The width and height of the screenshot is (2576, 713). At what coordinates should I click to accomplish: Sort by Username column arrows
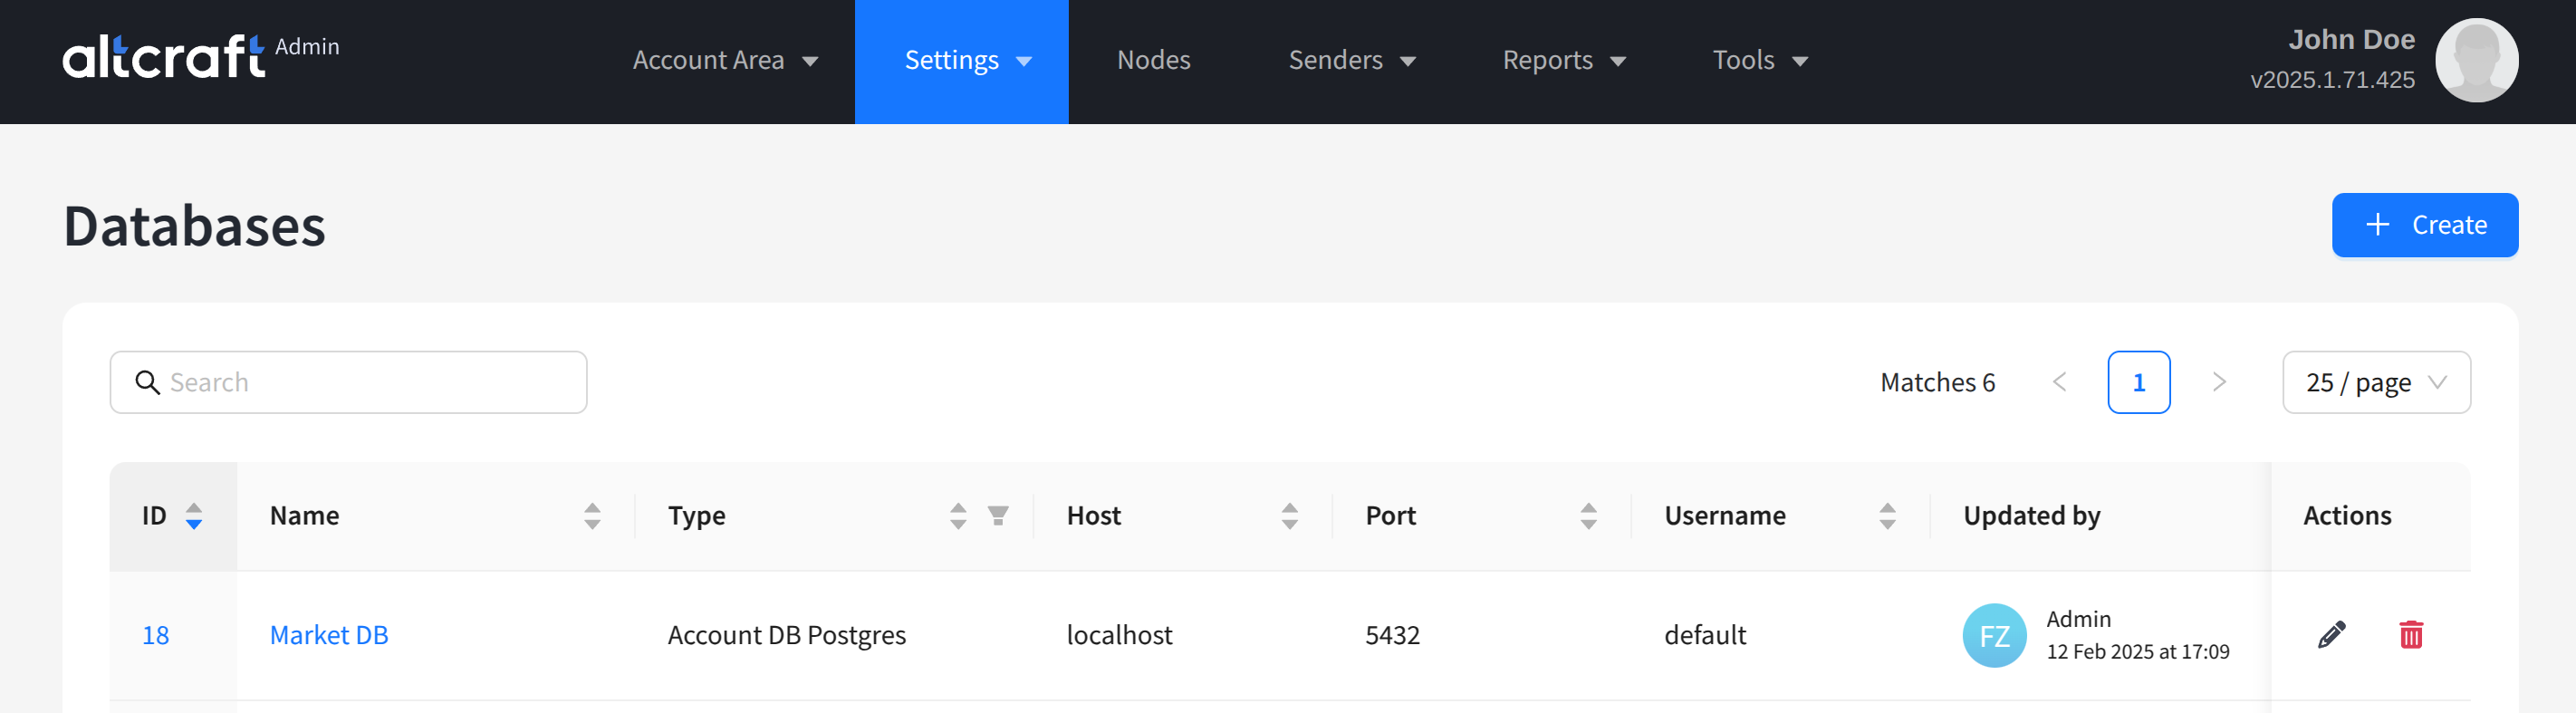coord(1887,516)
